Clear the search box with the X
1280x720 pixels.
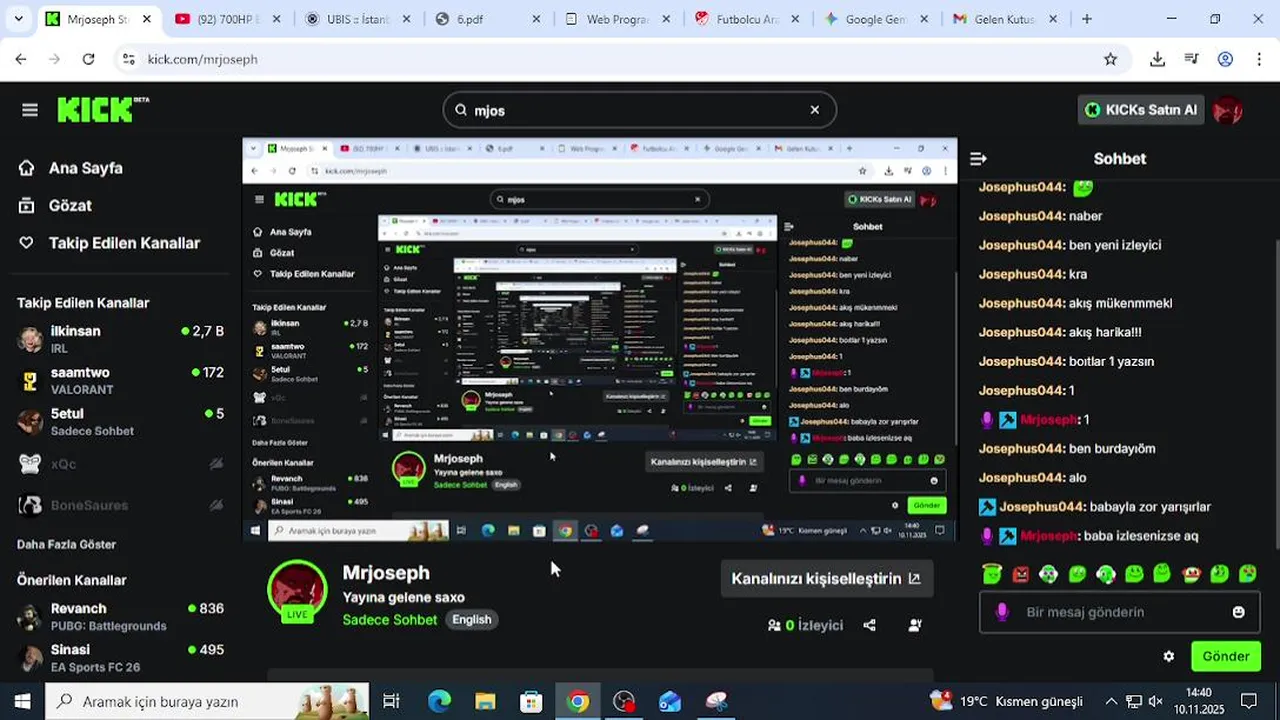click(814, 110)
